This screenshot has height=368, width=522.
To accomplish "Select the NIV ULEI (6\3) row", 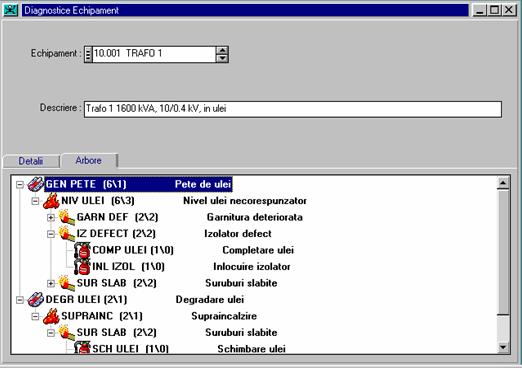I will point(184,201).
